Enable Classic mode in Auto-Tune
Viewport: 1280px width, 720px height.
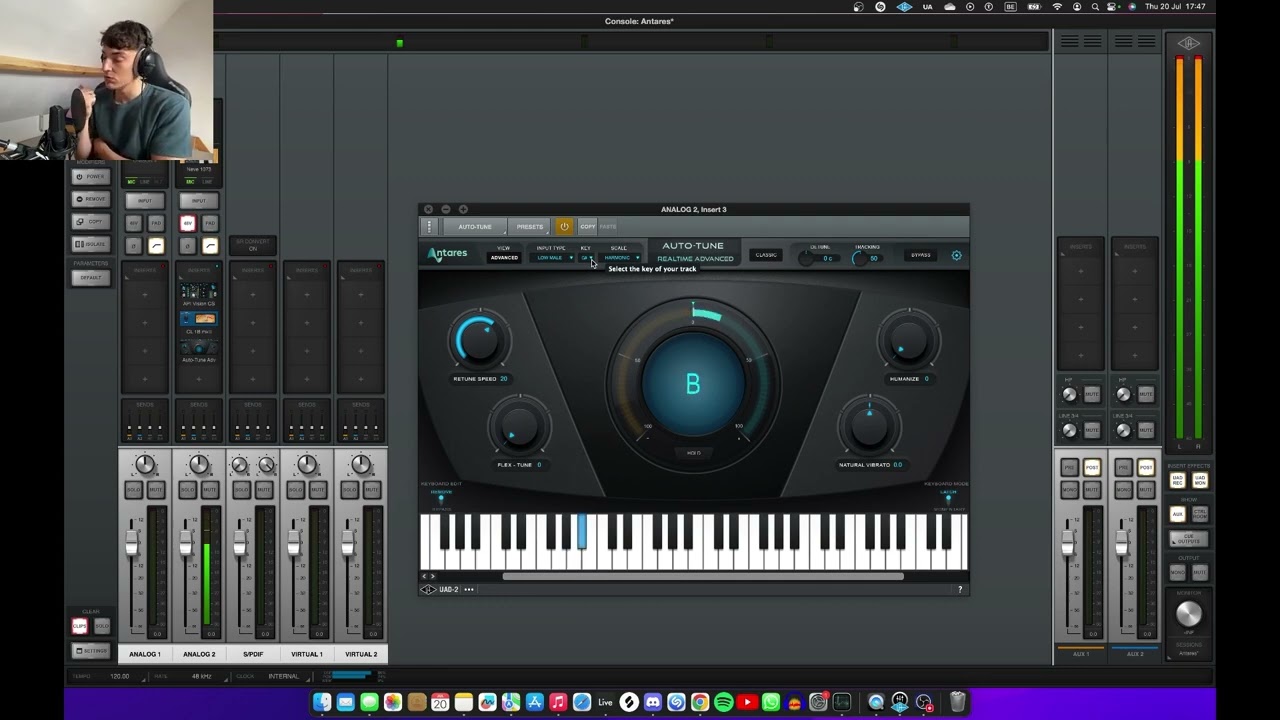click(x=766, y=255)
